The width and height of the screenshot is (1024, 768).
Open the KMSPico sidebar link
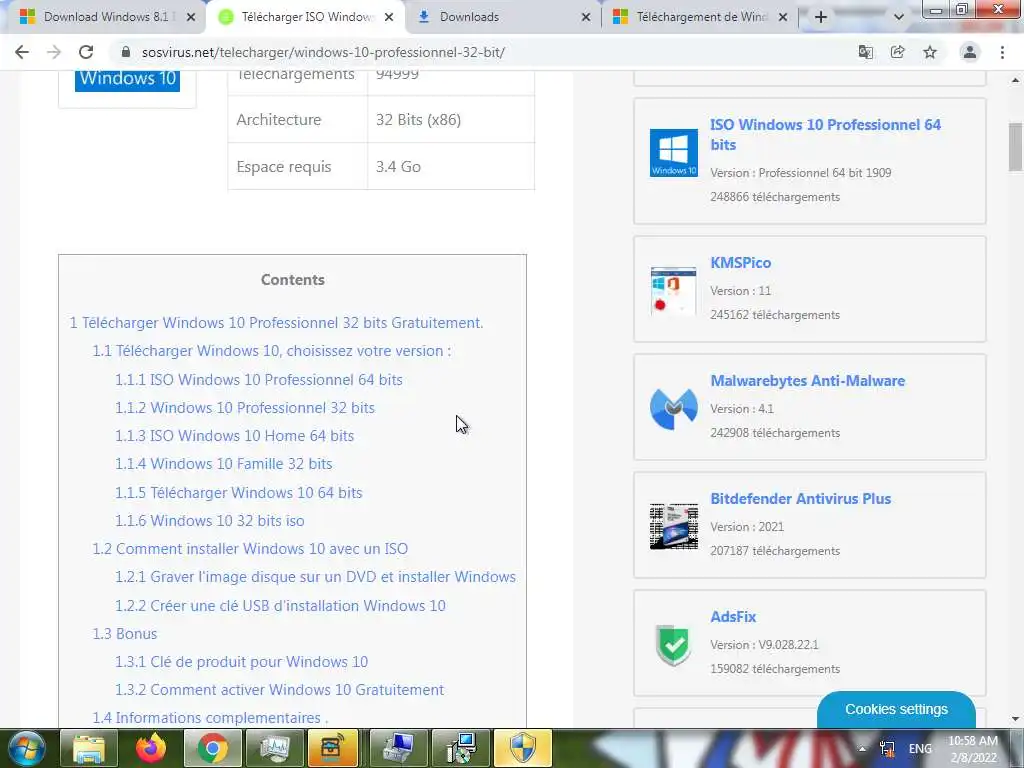[741, 263]
